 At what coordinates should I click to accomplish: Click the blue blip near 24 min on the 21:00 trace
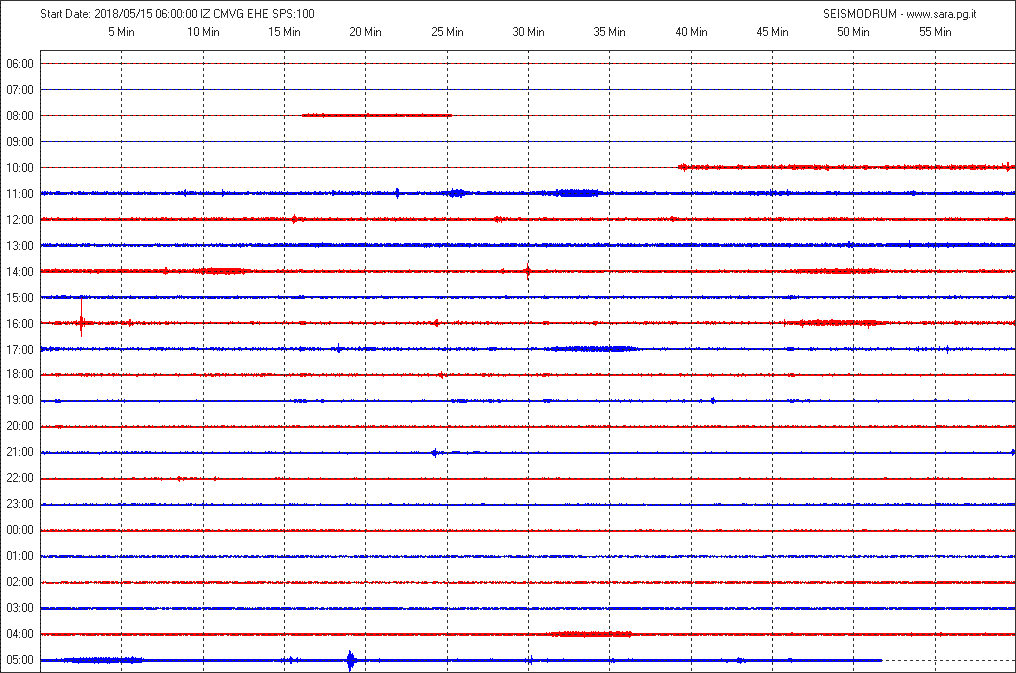435,453
